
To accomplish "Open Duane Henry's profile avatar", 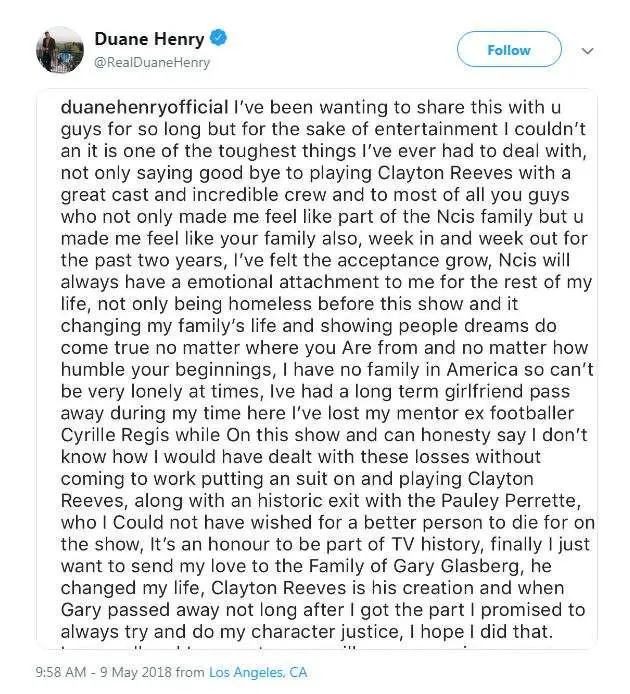I will pyautogui.click(x=60, y=50).
